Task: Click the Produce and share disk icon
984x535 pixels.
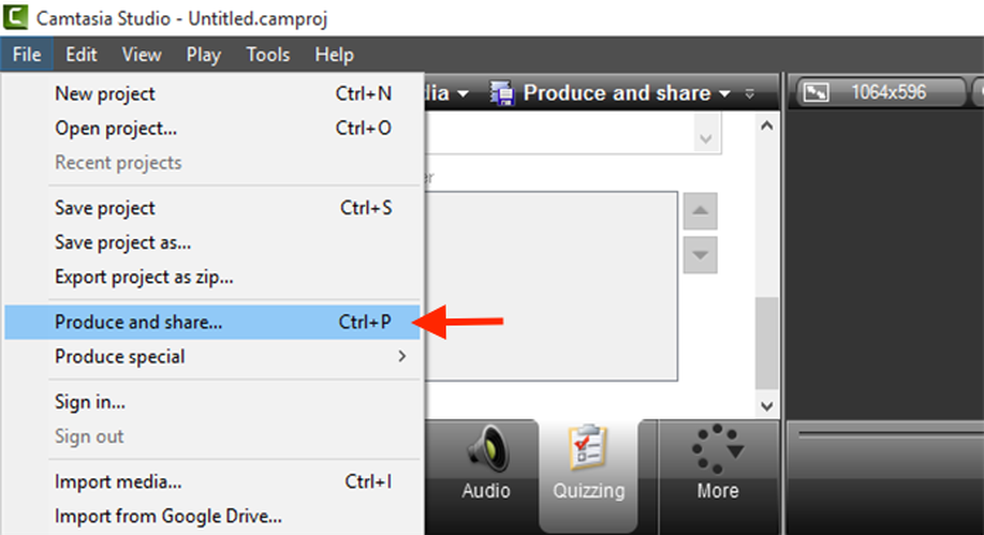Action: coord(502,94)
